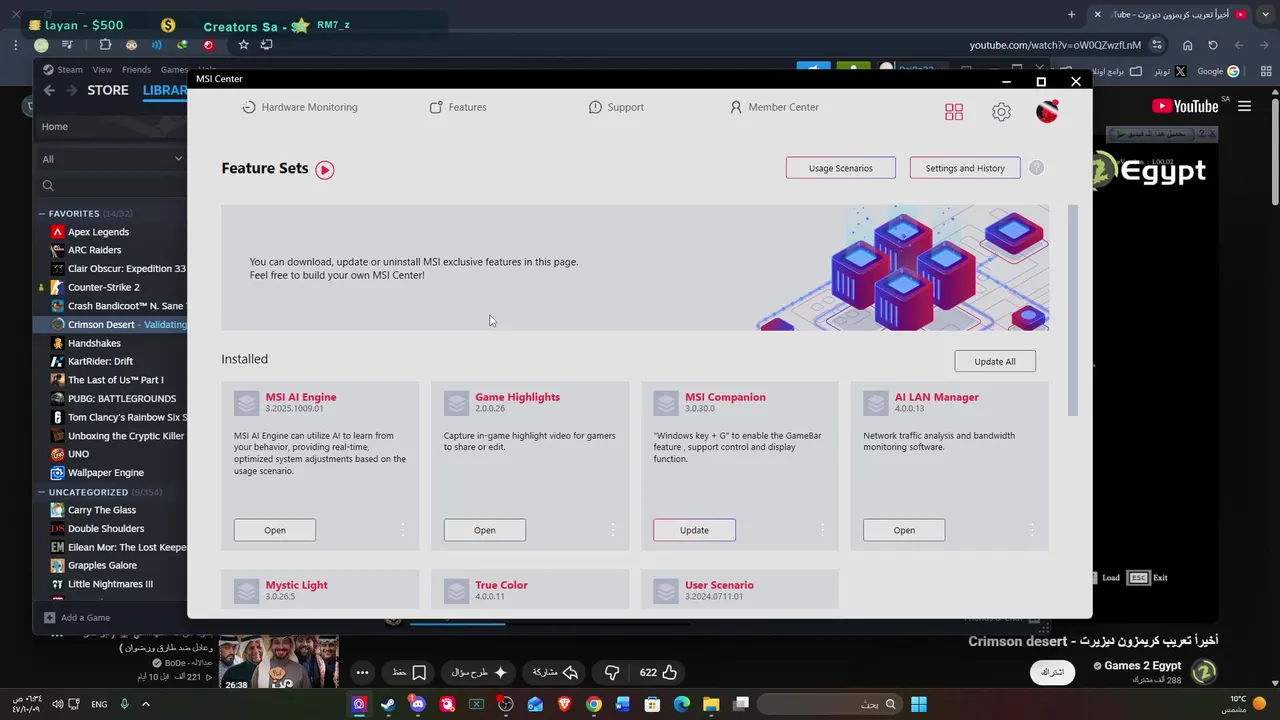The image size is (1280, 720).
Task: Select Crimson Desert in Steam library
Action: [x=110, y=324]
